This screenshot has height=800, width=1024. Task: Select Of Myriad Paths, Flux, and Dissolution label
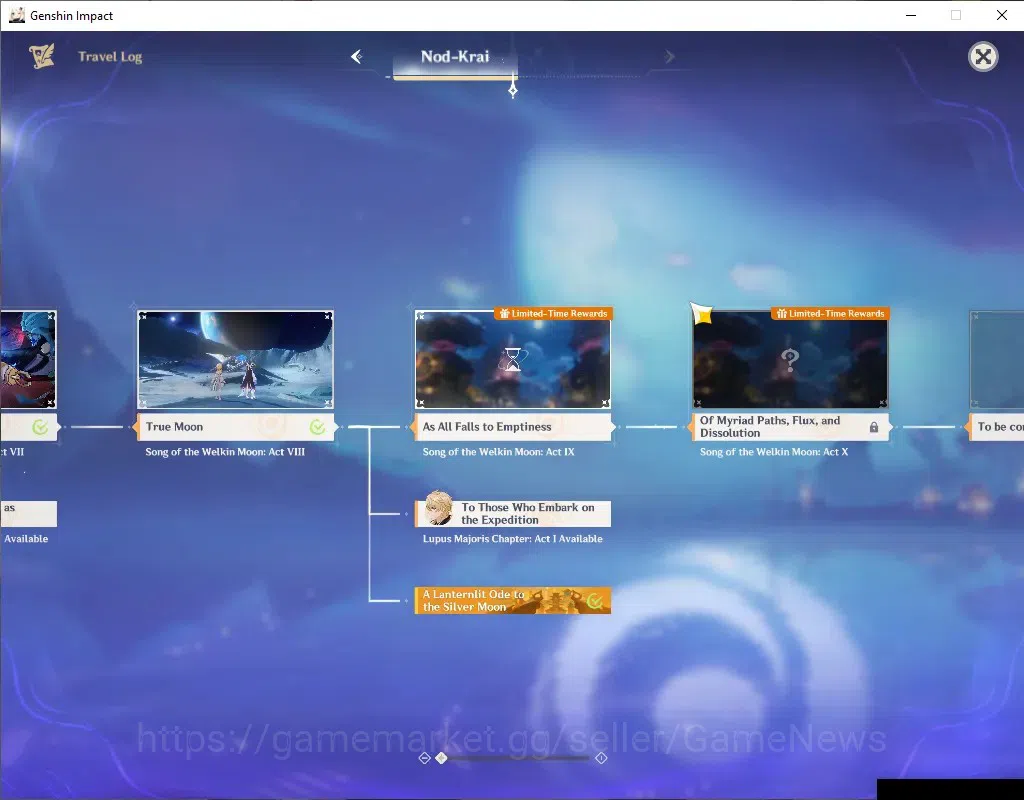coord(790,427)
